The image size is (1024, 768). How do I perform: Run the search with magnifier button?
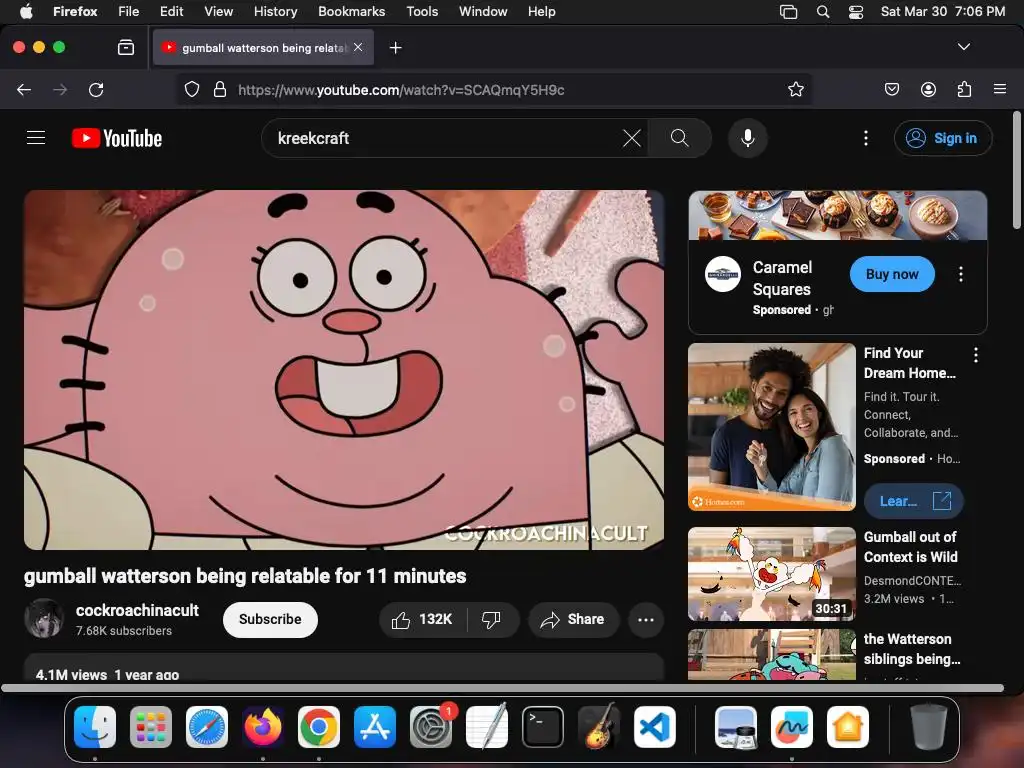tap(679, 138)
